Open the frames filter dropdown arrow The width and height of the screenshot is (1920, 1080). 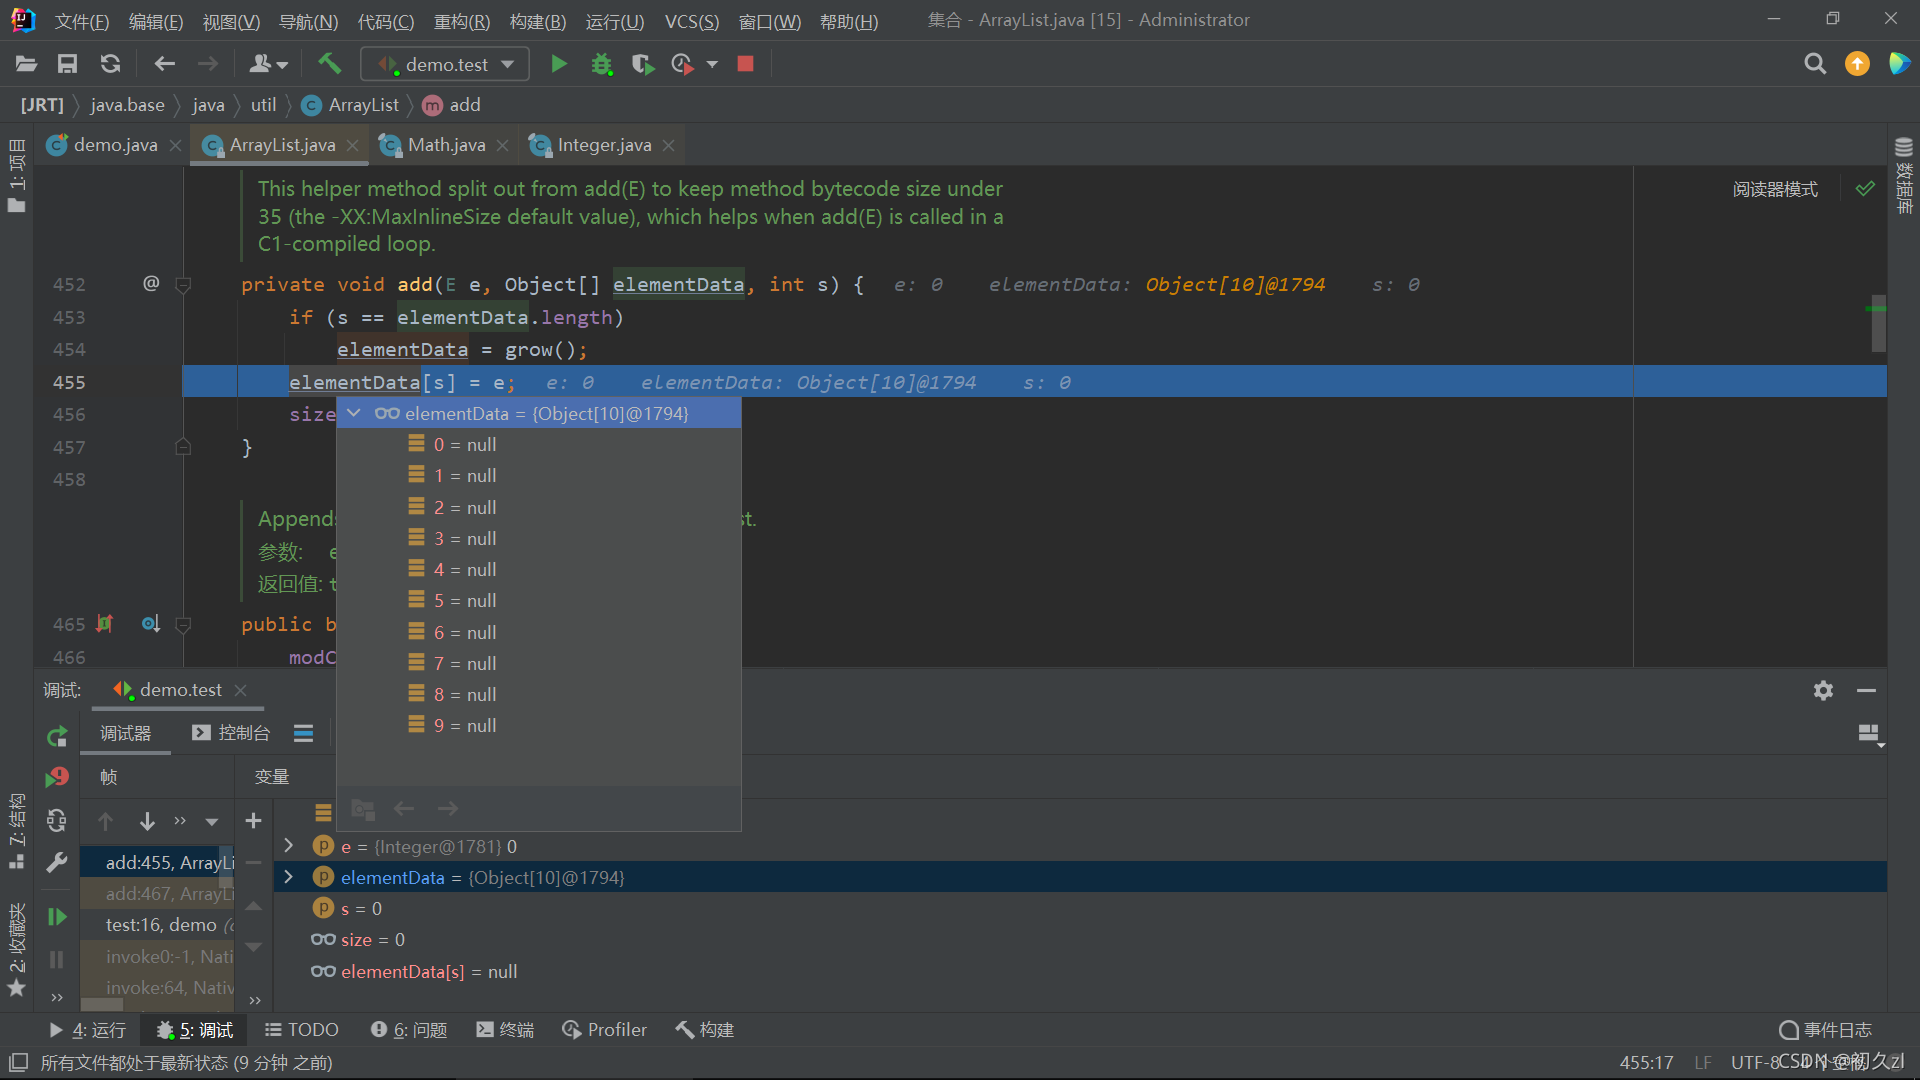coord(212,822)
